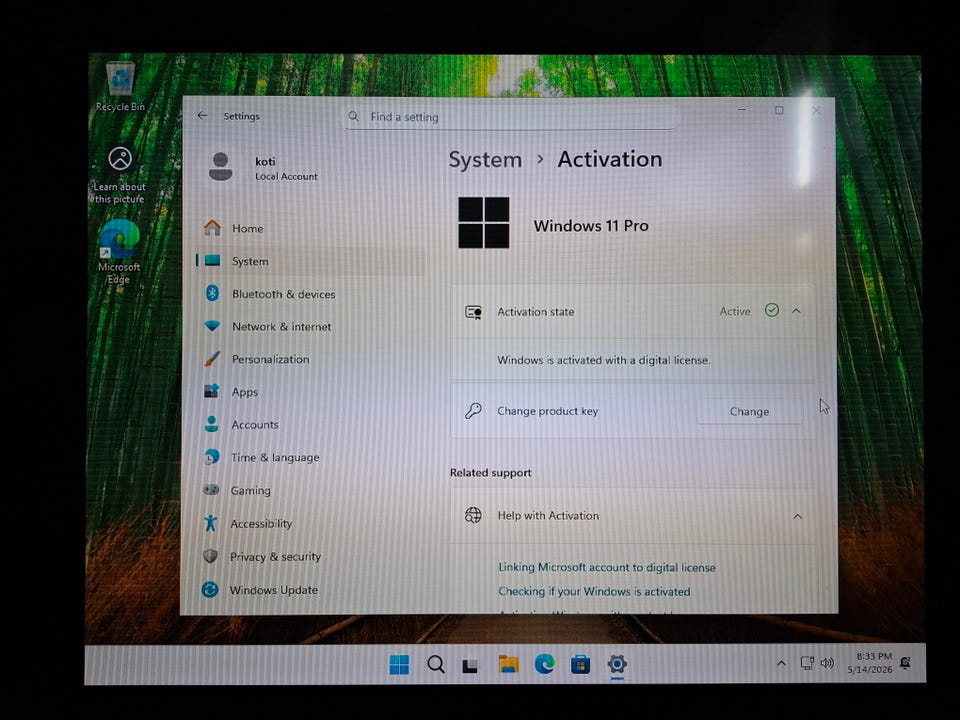Open the Start menu from taskbar

point(399,664)
